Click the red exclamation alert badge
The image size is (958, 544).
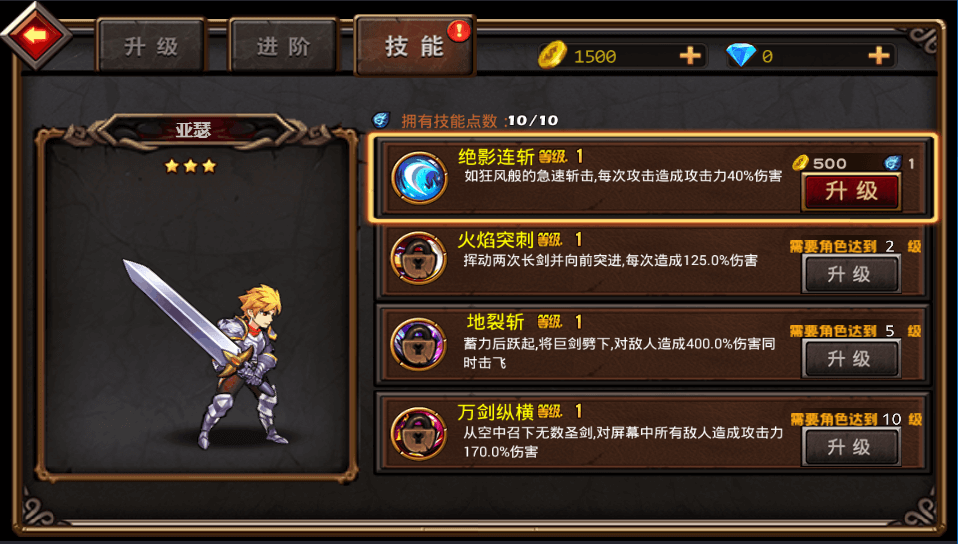[x=459, y=31]
